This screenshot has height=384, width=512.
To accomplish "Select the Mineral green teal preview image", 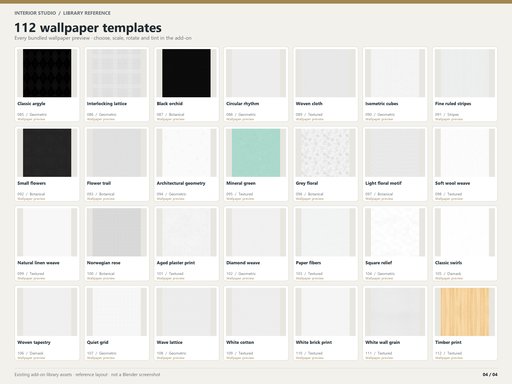I will 256,153.
